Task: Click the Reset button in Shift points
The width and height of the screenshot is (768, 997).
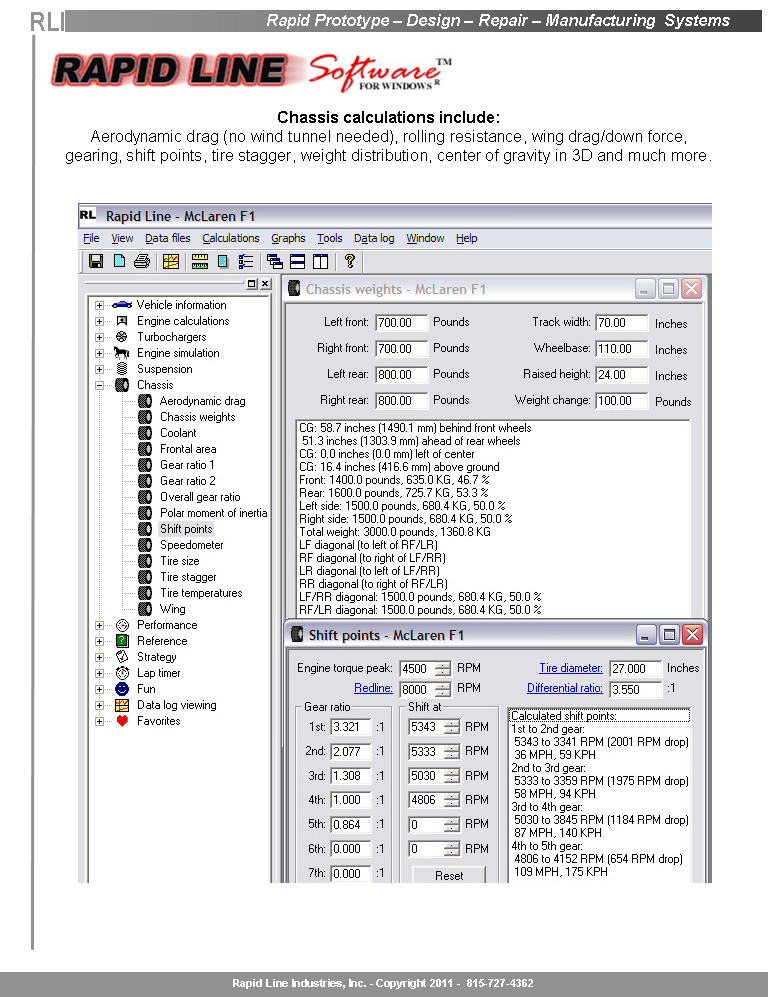Action: point(449,875)
